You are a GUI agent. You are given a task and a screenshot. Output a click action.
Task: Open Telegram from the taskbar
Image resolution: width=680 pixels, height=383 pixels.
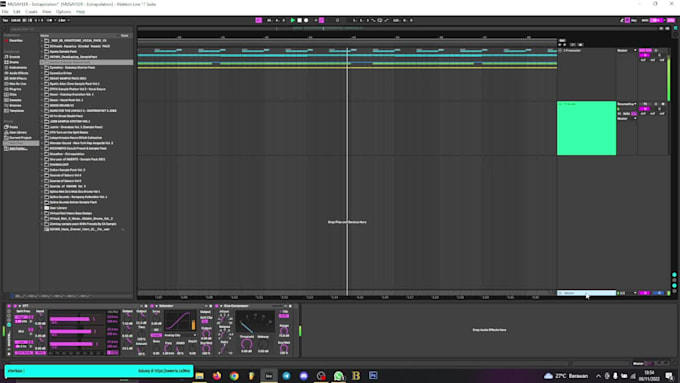[x=286, y=376]
